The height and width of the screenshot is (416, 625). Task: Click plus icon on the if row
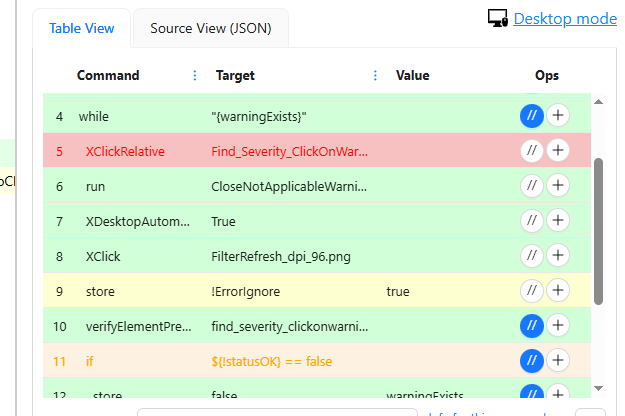point(558,361)
